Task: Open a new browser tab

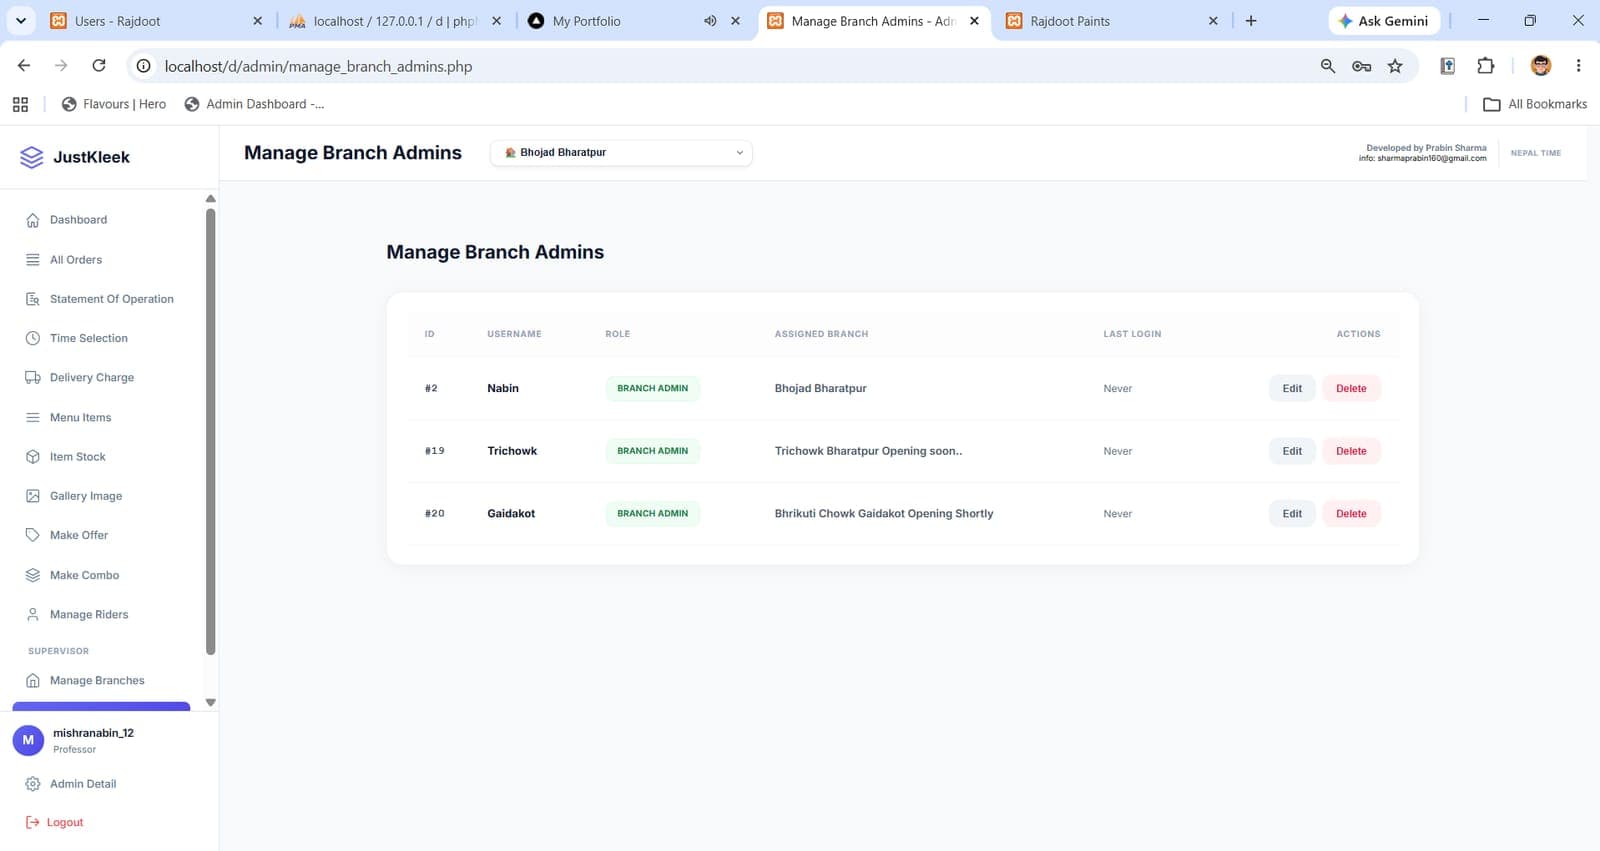Action: (1251, 21)
